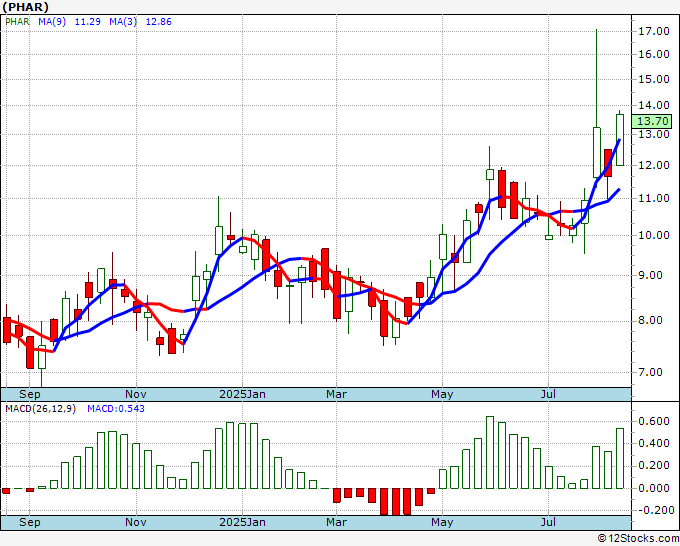680x546 pixels.
Task: Click the Nov label on MACD axis
Action: (136, 522)
